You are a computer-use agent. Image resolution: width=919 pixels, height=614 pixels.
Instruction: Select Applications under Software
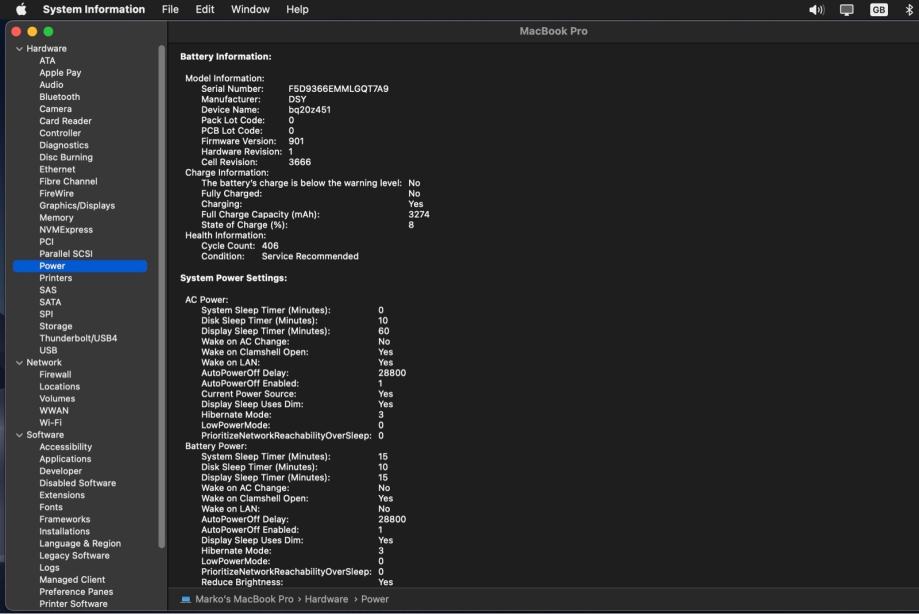click(65, 459)
